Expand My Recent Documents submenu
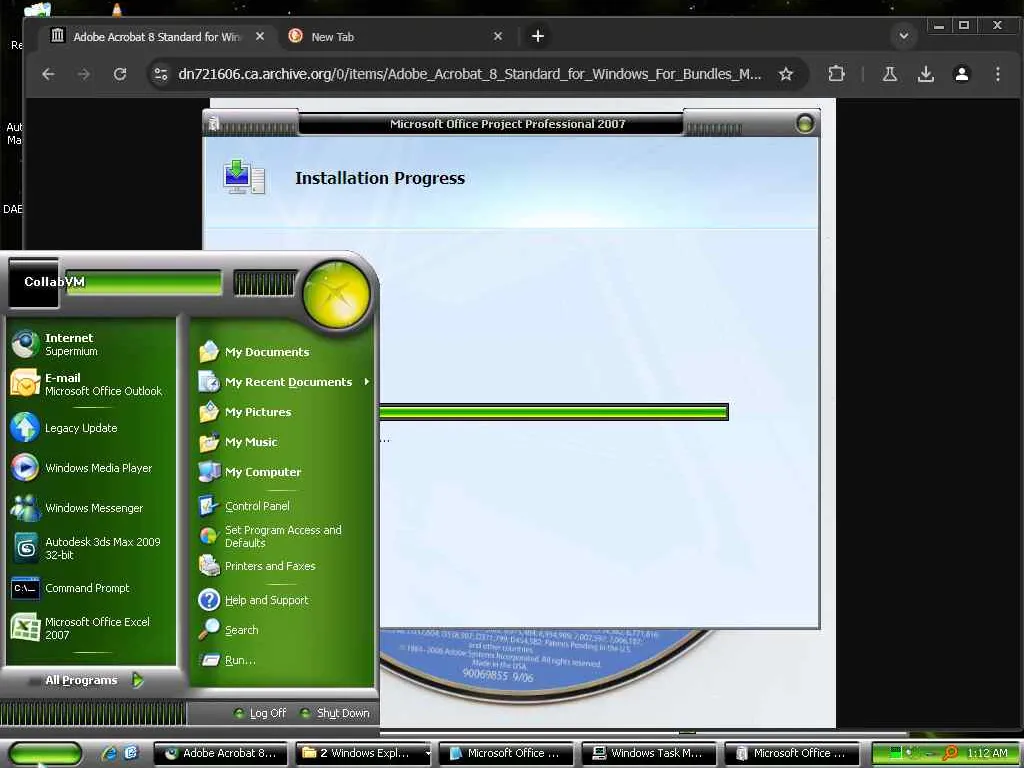 coord(283,382)
